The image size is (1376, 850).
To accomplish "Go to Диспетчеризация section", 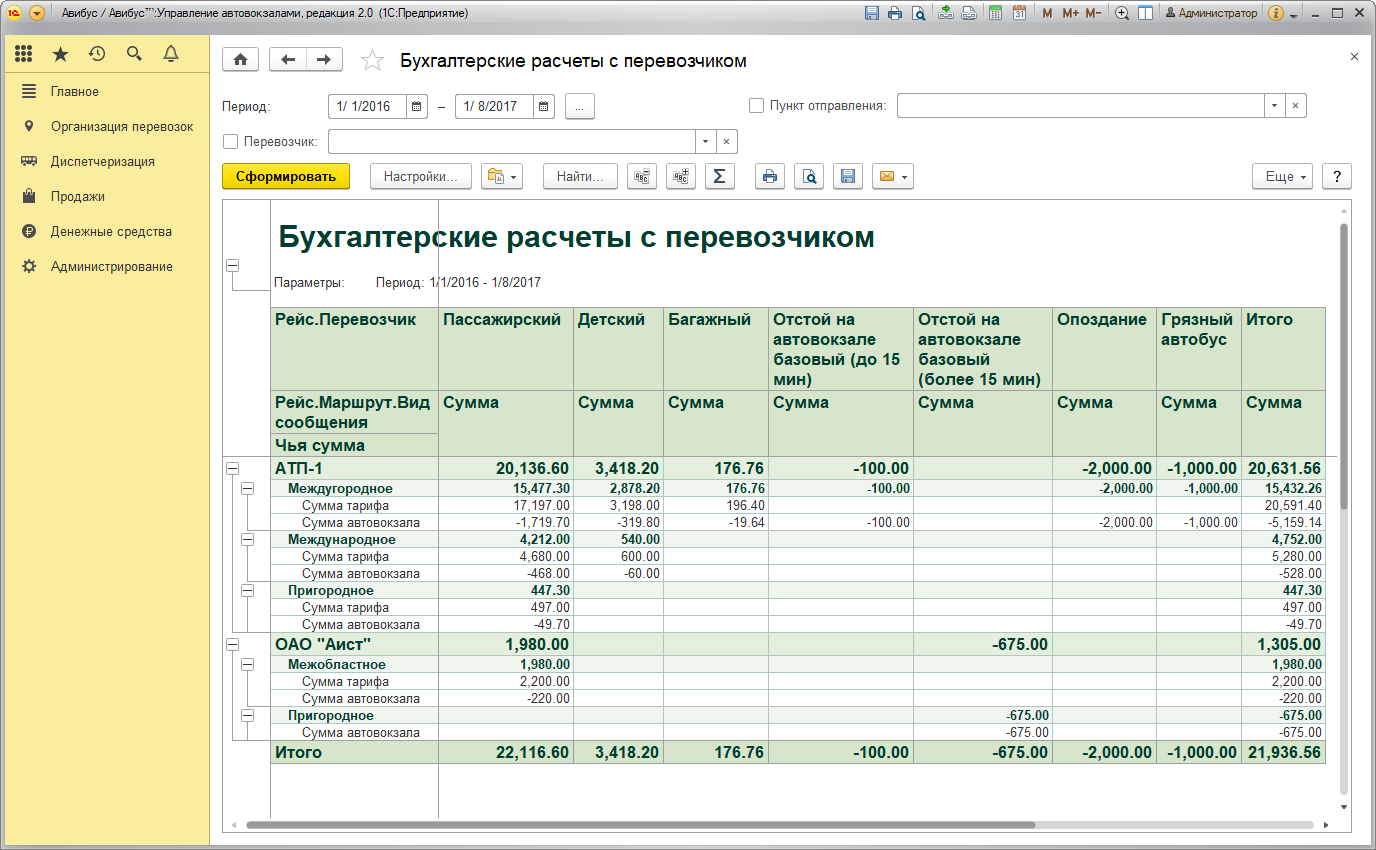I will (102, 162).
